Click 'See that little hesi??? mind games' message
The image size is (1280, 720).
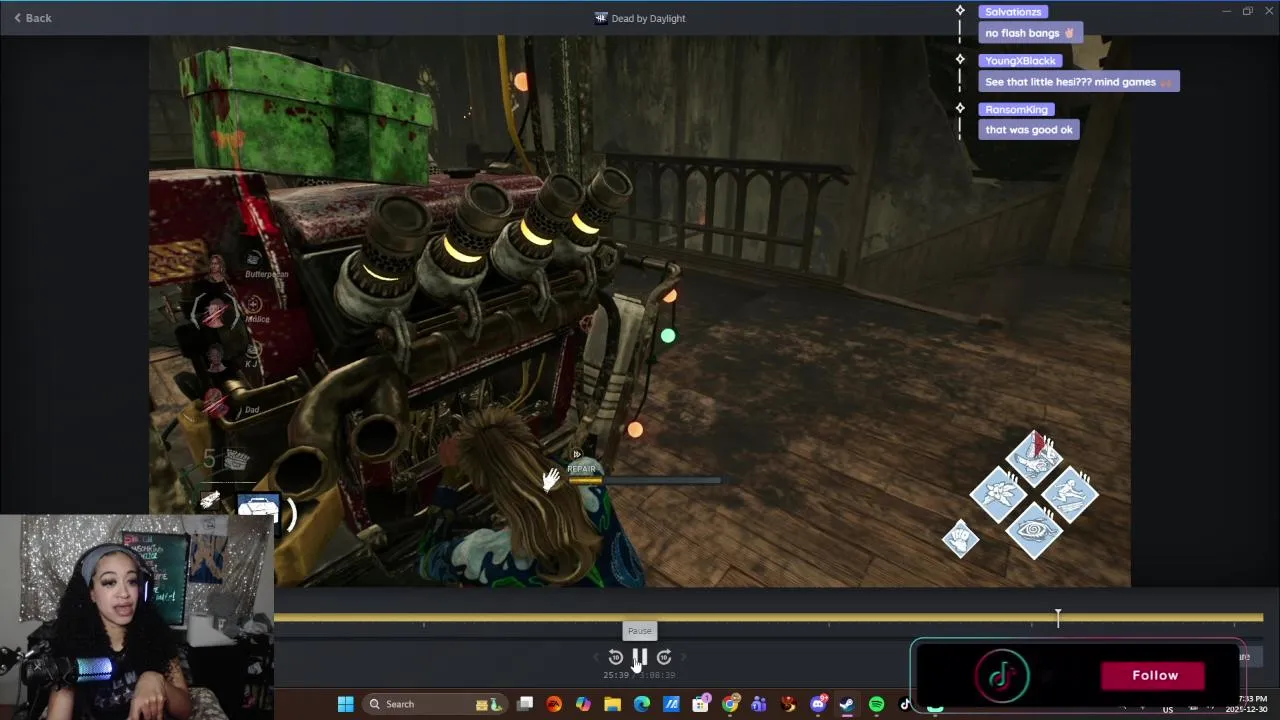(x=1079, y=82)
